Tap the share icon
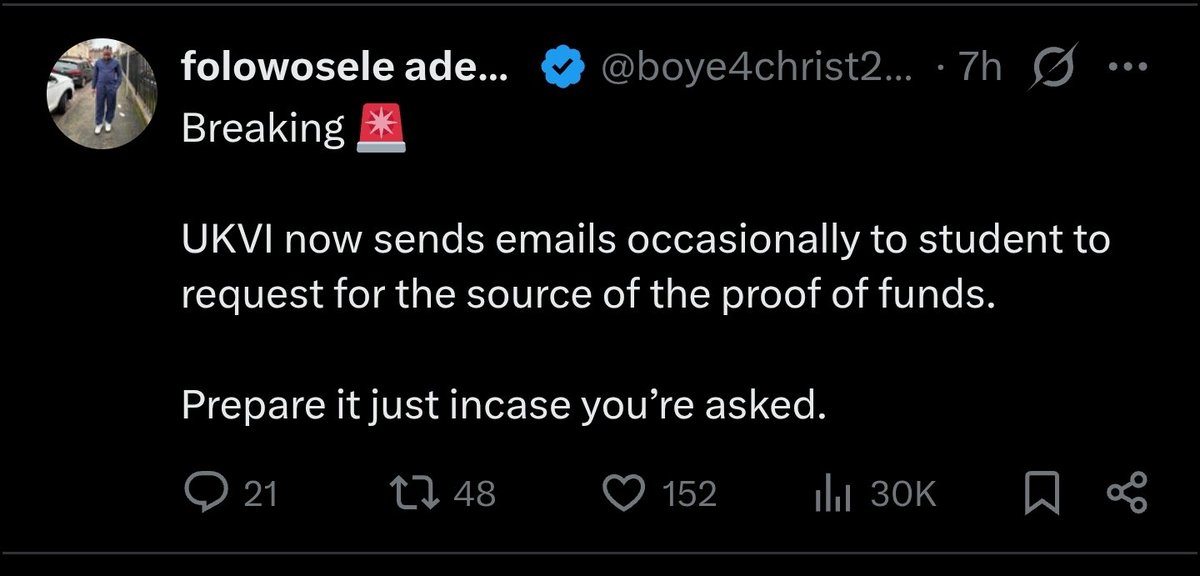This screenshot has width=1200, height=576. 1129,494
